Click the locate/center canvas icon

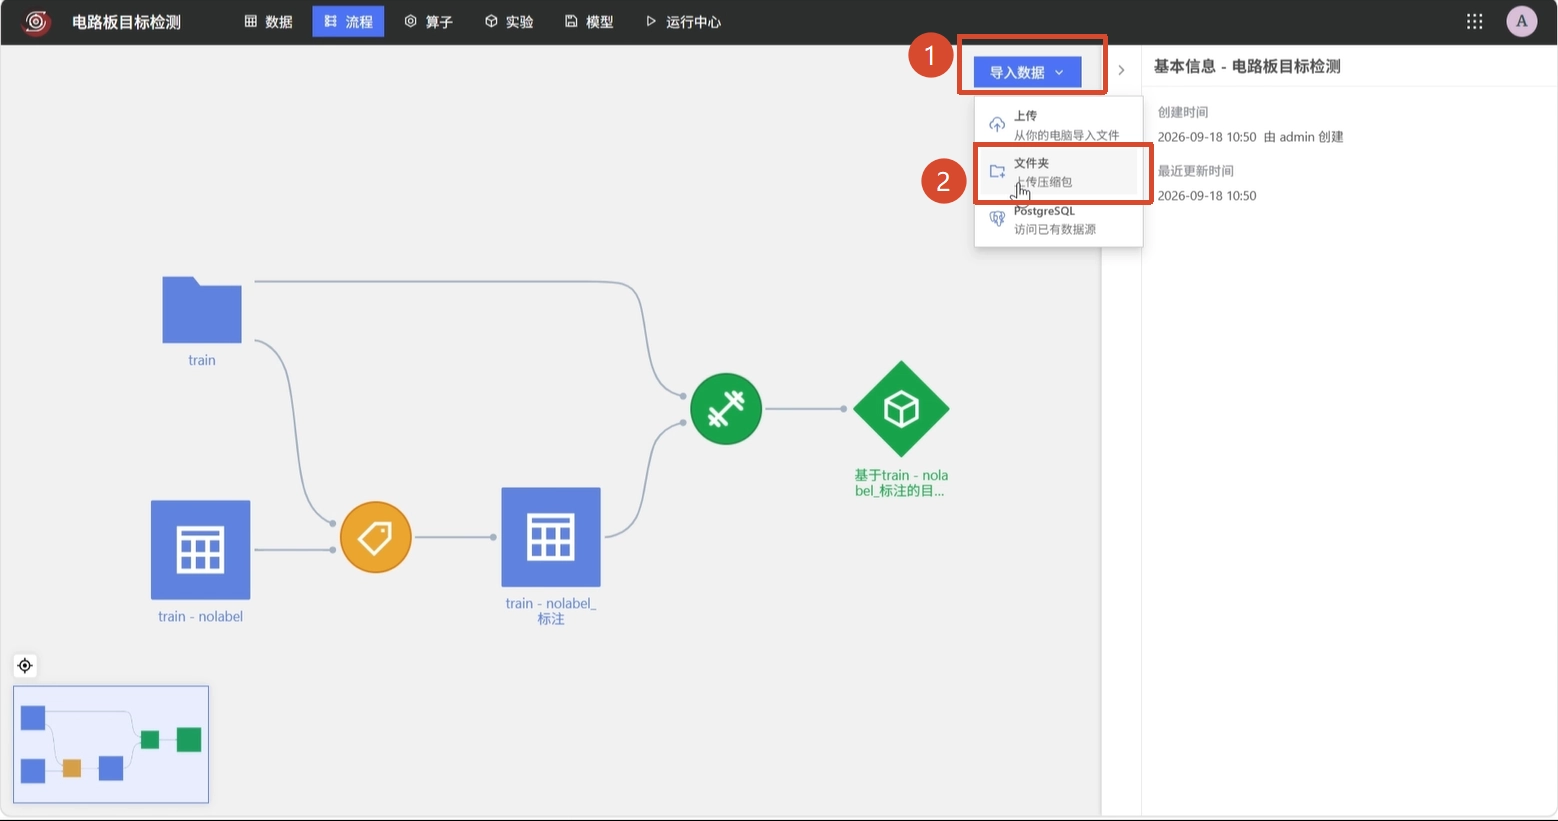pos(25,665)
